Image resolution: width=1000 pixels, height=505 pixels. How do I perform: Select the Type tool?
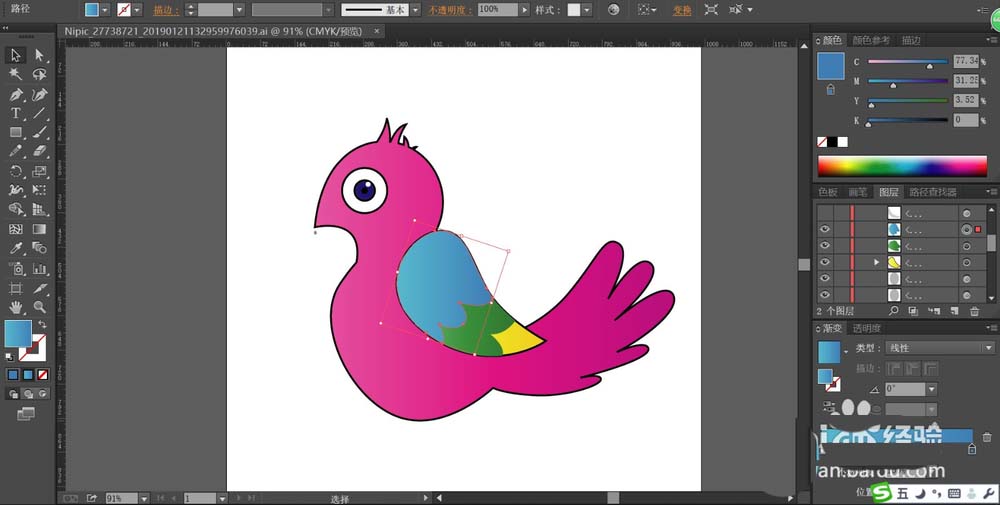[x=16, y=113]
